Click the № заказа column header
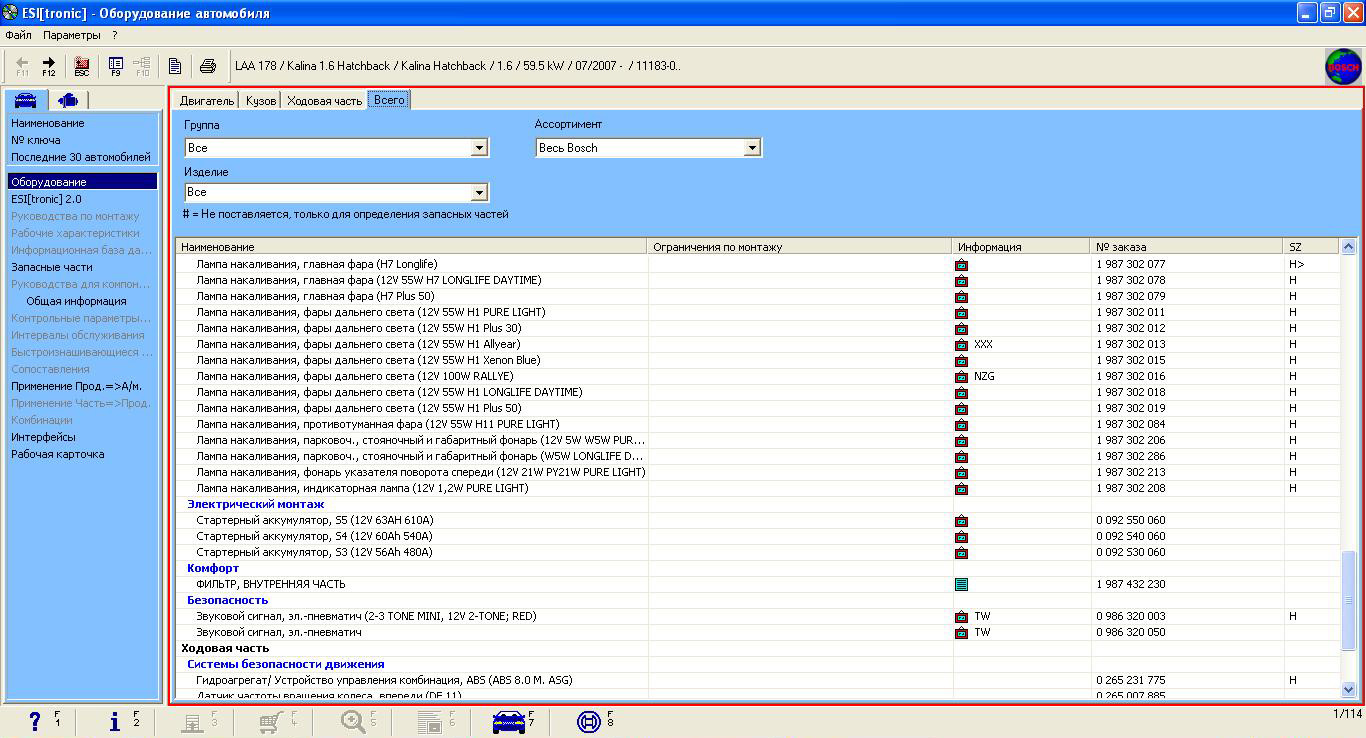Image resolution: width=1366 pixels, height=738 pixels. pos(1188,246)
